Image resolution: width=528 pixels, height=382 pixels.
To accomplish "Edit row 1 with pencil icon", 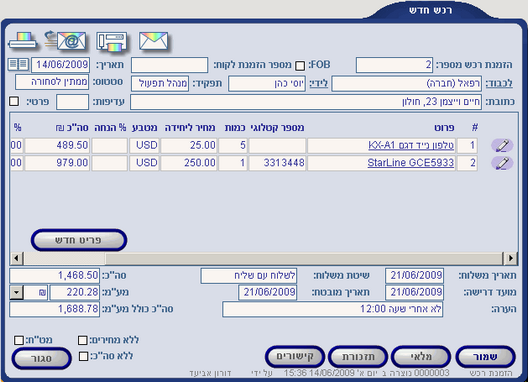I will point(502,146).
